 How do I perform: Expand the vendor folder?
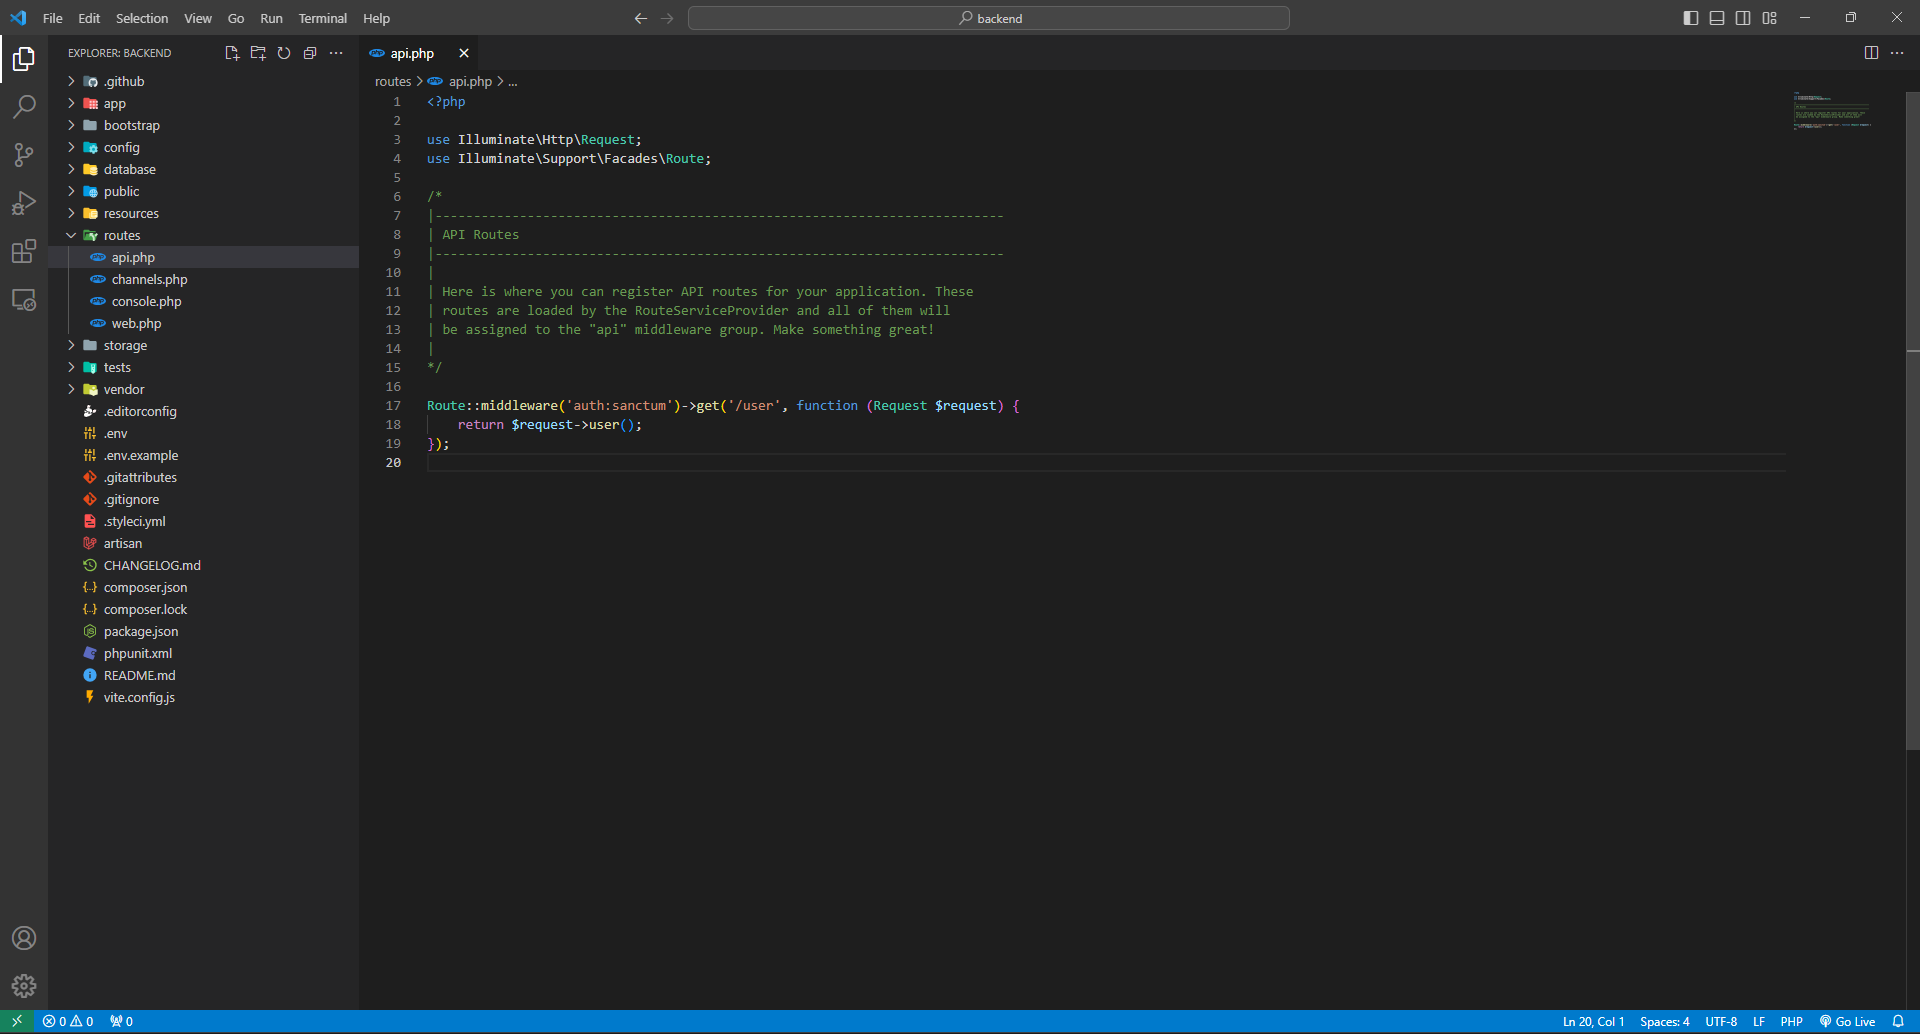(123, 390)
